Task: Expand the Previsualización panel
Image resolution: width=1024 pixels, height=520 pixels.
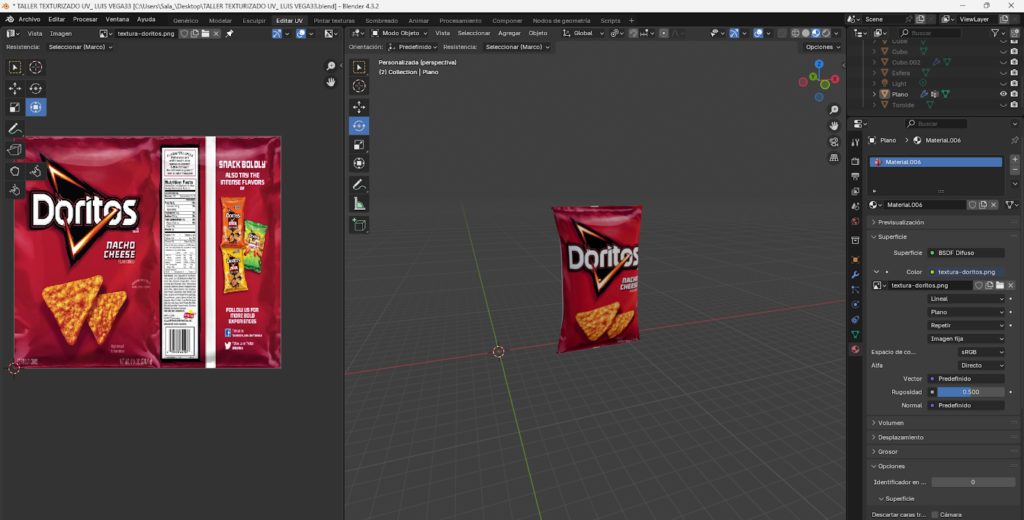Action: point(944,222)
